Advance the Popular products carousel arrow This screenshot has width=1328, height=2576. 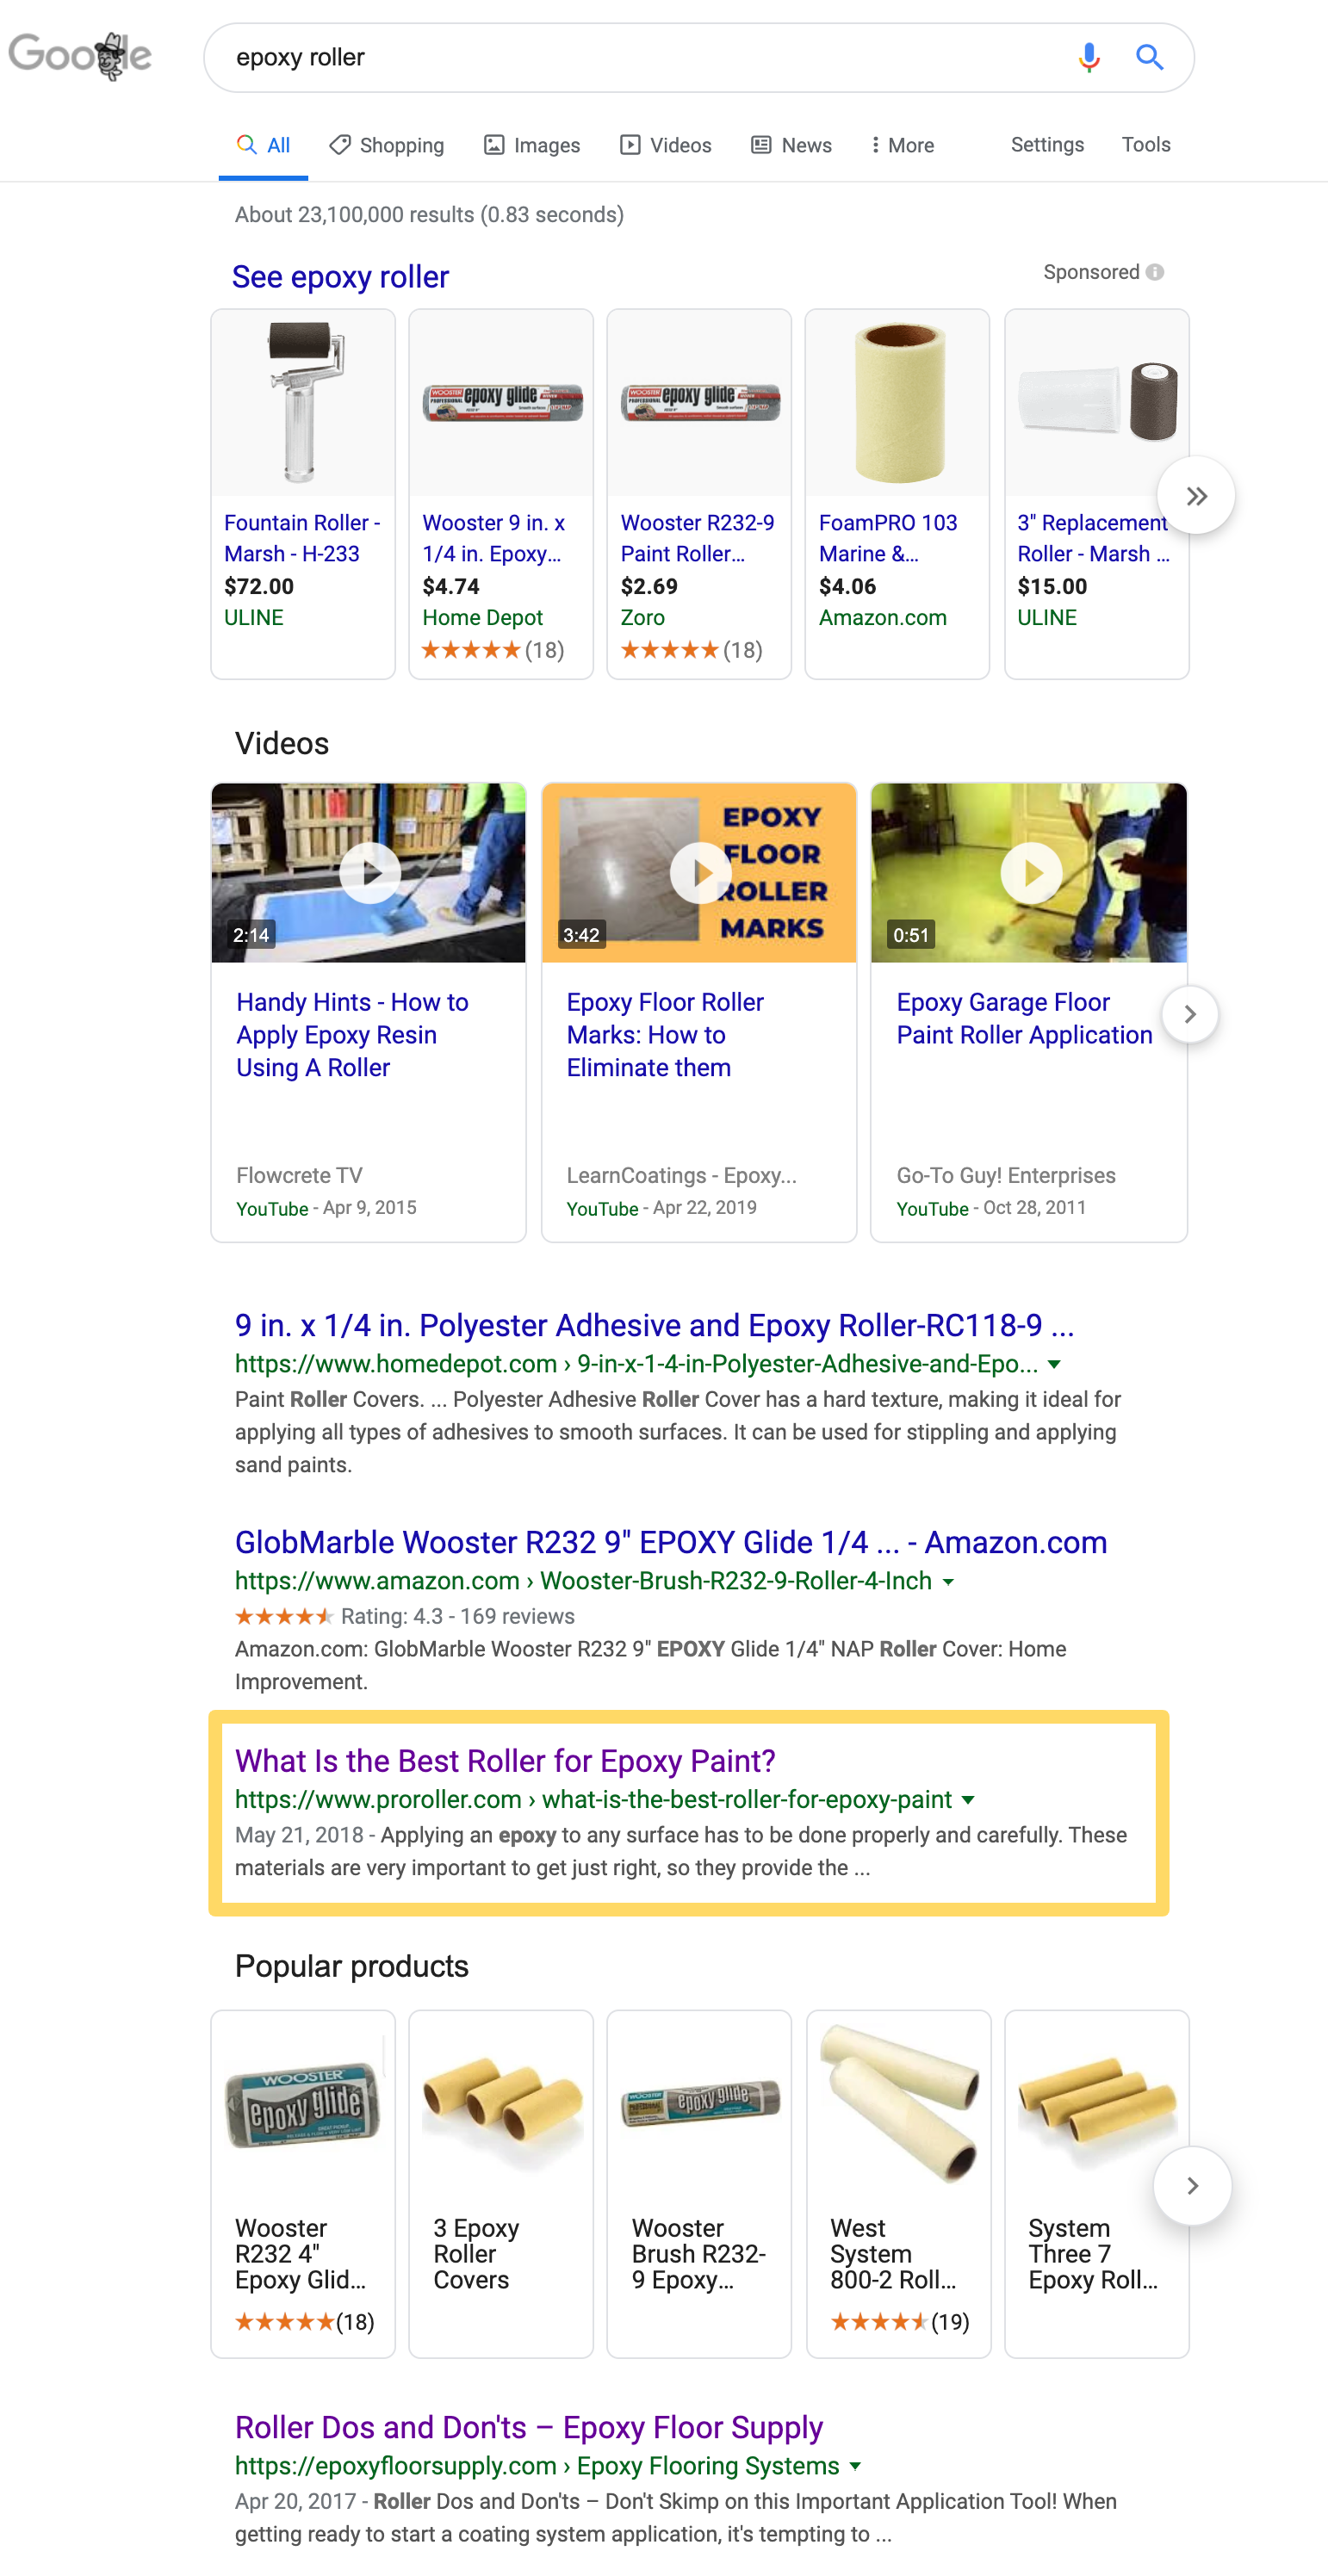tap(1192, 2186)
